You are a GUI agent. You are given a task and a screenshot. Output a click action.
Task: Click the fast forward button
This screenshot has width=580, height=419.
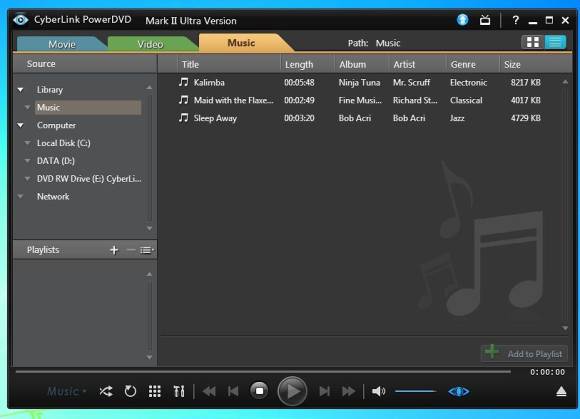pos(348,391)
